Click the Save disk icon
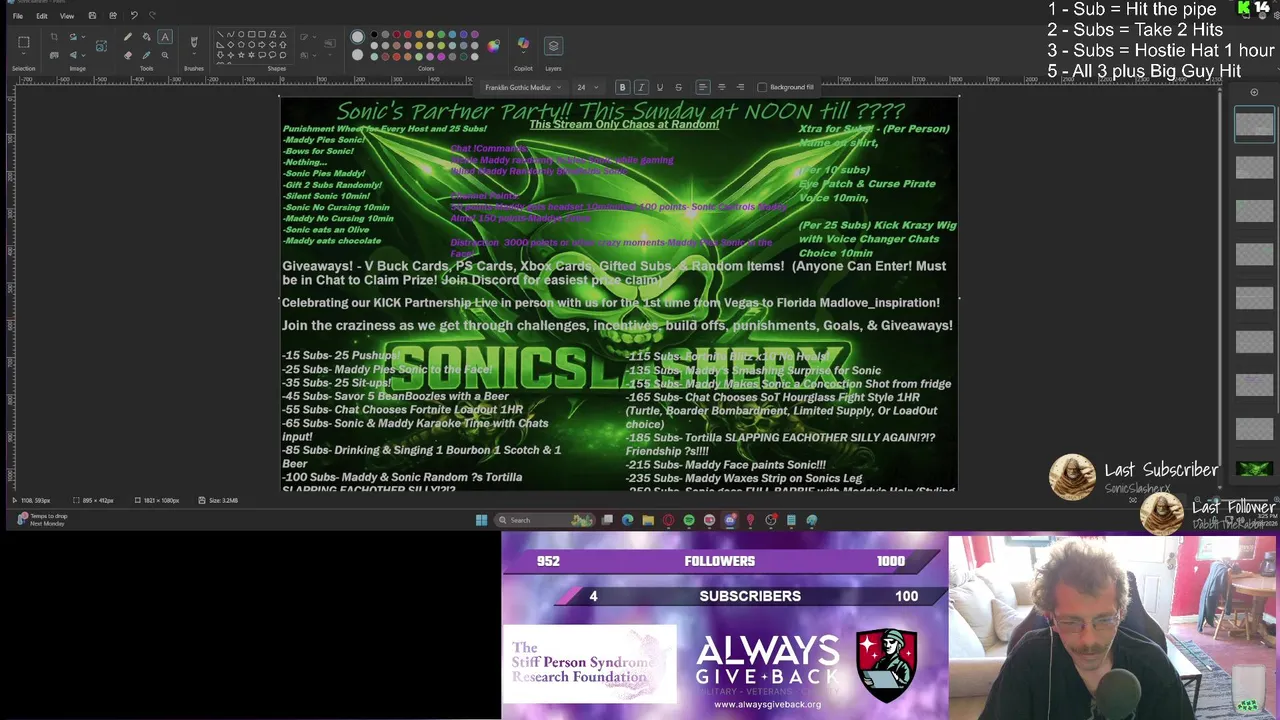1280x720 pixels. (x=92, y=15)
